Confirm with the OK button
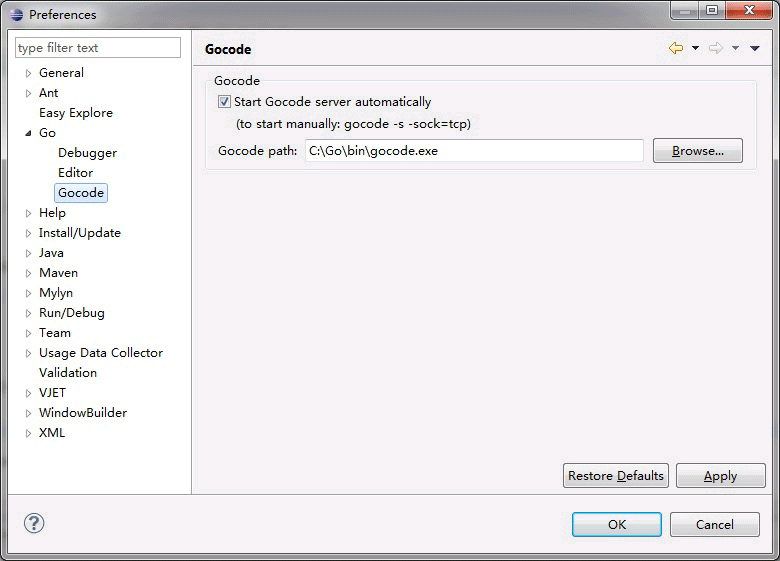Image resolution: width=780 pixels, height=561 pixels. click(x=617, y=525)
